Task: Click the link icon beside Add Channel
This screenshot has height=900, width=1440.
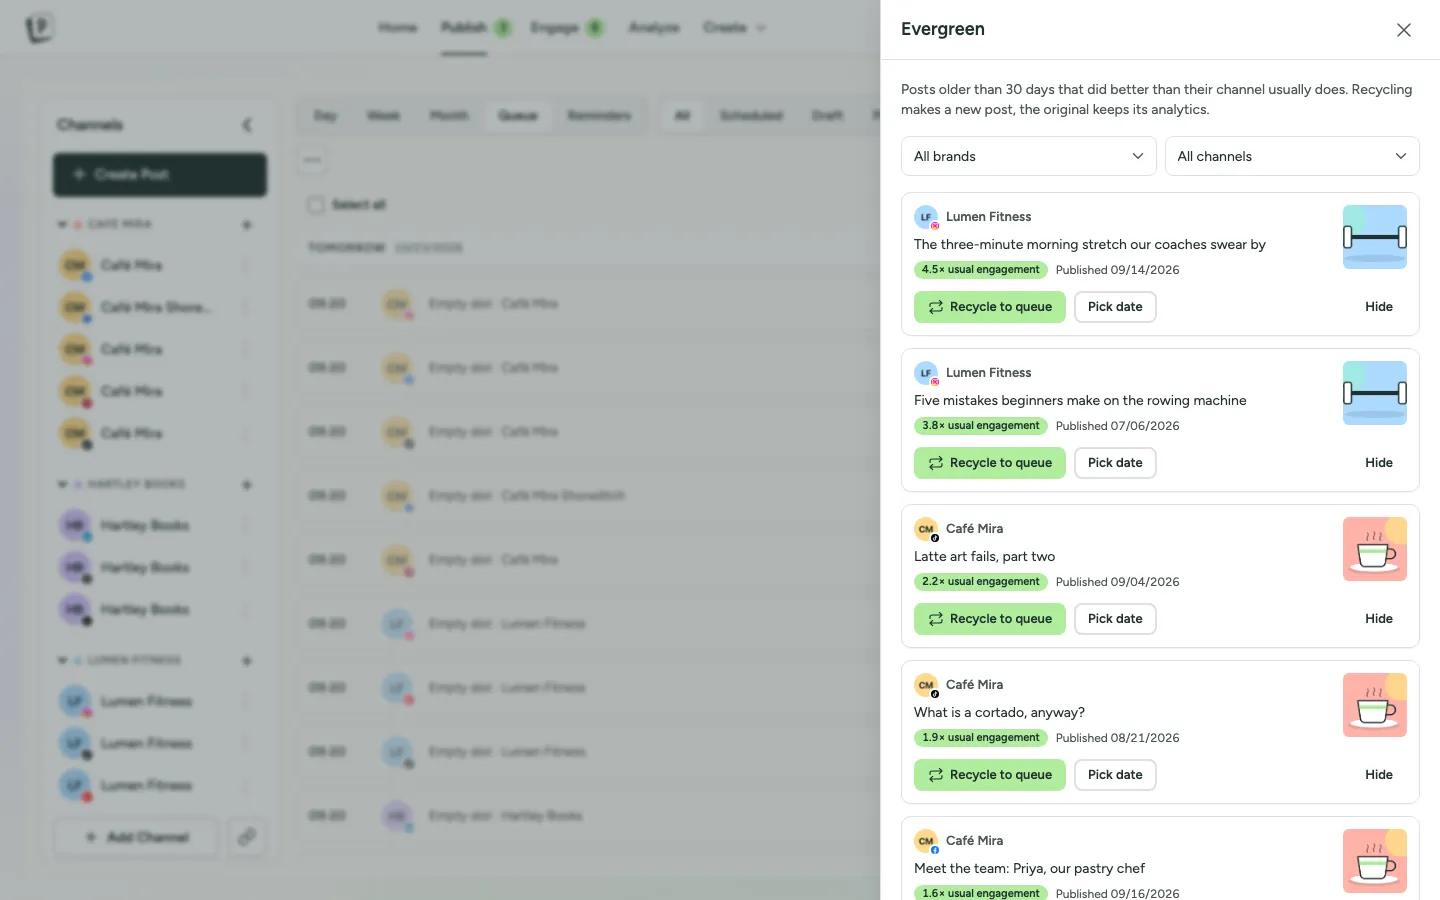Action: point(246,837)
